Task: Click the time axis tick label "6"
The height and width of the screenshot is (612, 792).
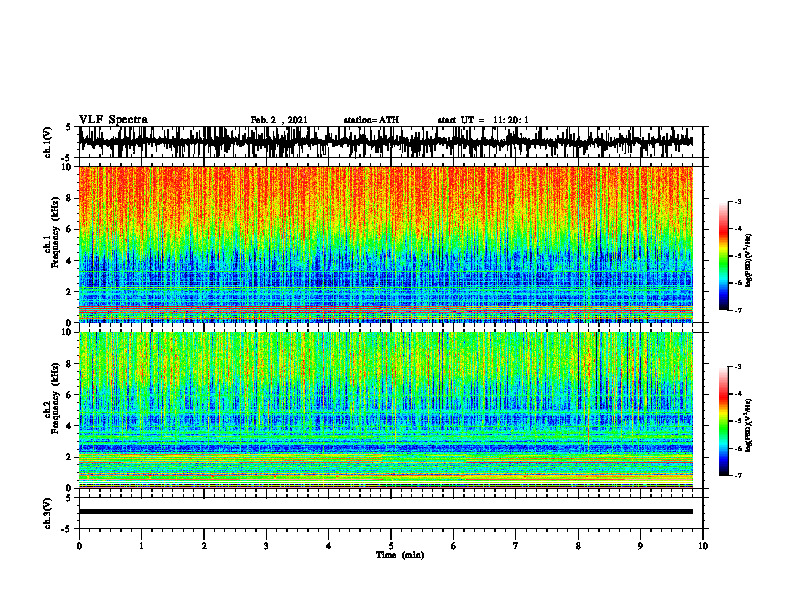Action: click(454, 546)
